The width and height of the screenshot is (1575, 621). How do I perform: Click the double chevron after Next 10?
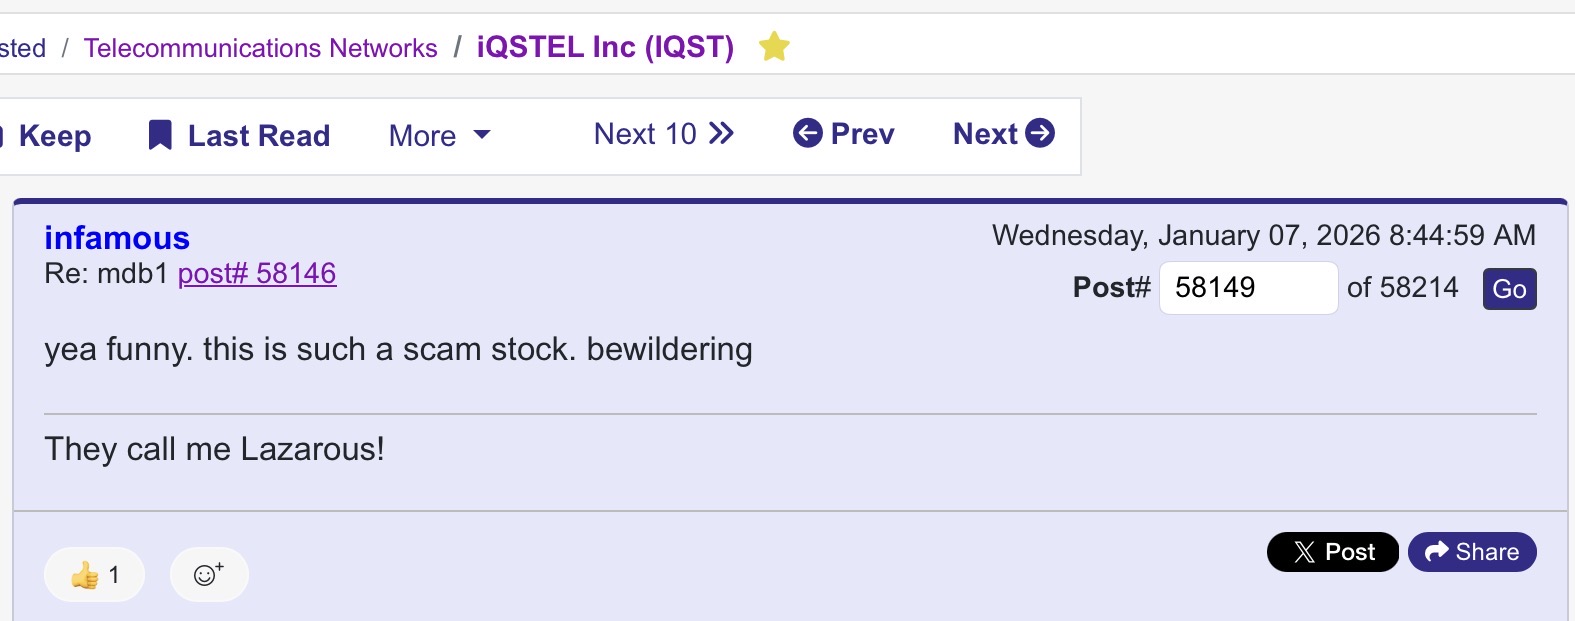click(721, 133)
